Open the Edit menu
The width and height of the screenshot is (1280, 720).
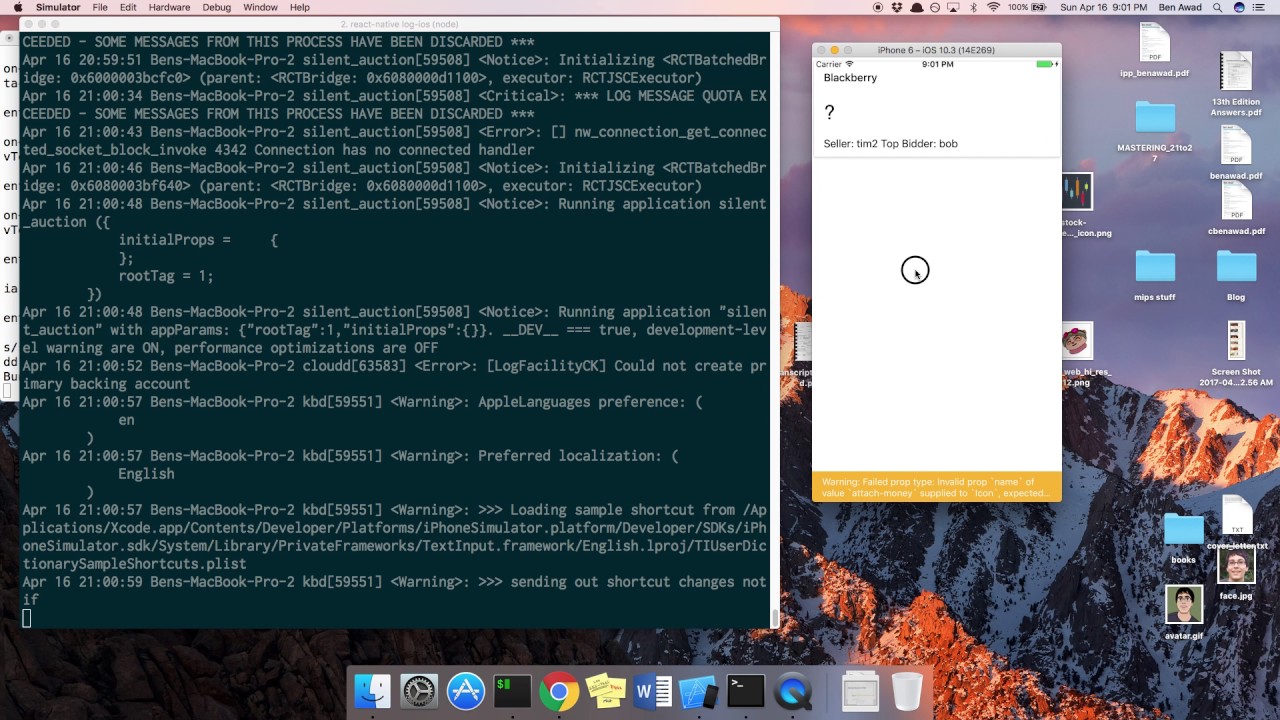tap(128, 7)
